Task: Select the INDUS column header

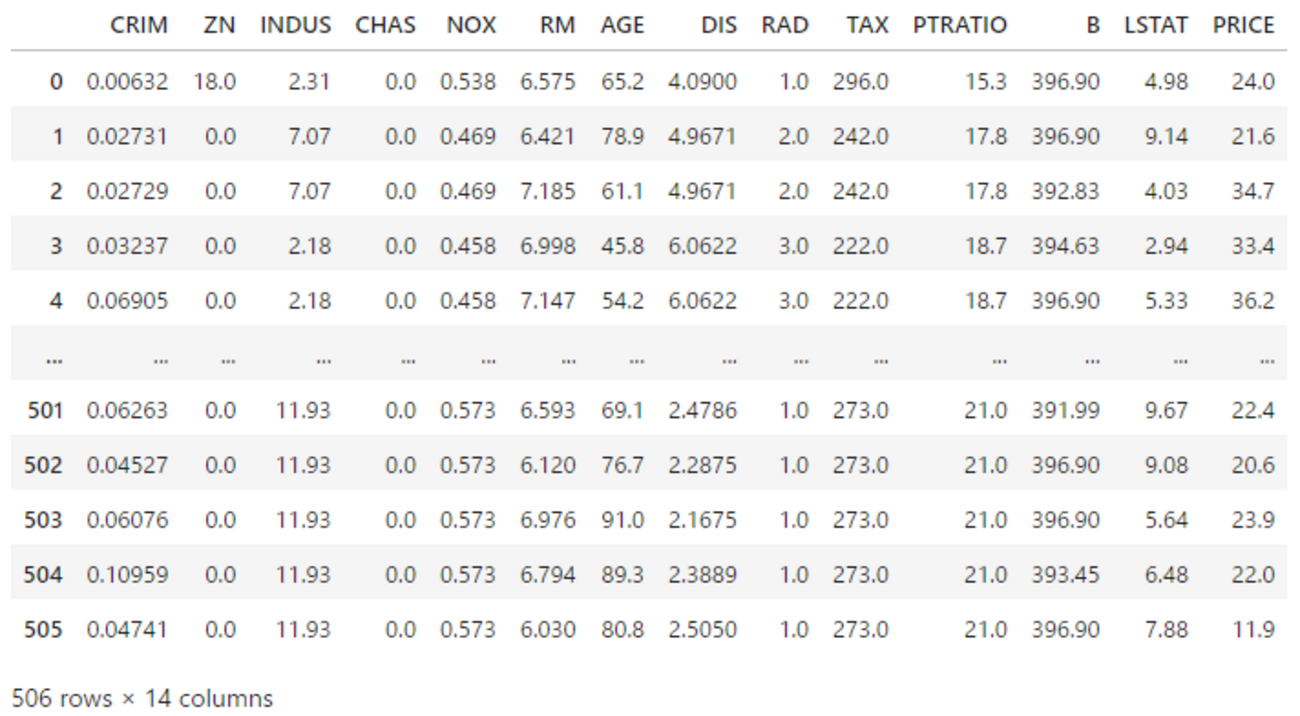Action: (x=295, y=26)
